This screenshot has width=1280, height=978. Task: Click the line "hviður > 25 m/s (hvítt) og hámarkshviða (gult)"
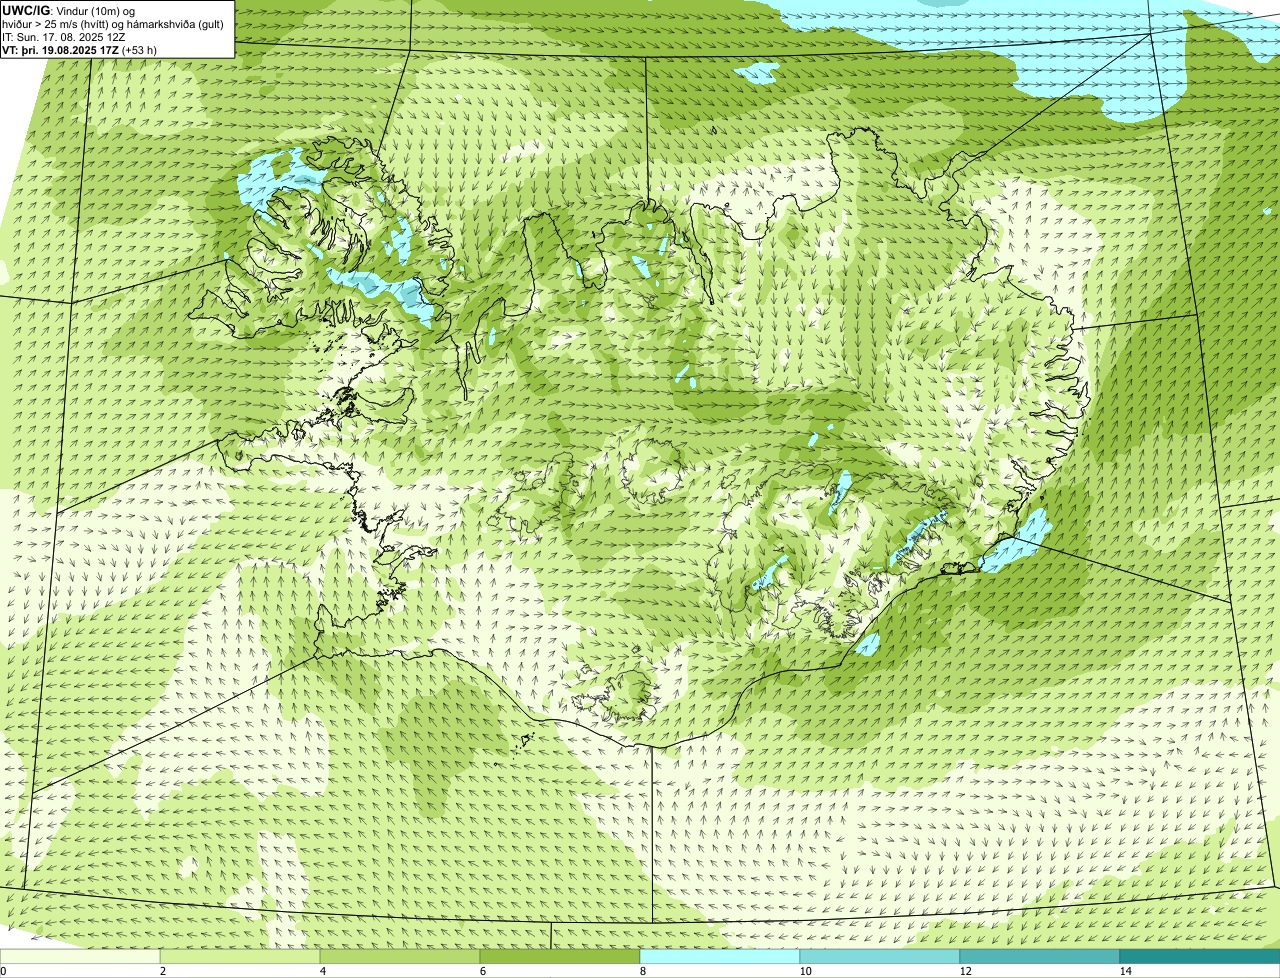click(x=113, y=24)
